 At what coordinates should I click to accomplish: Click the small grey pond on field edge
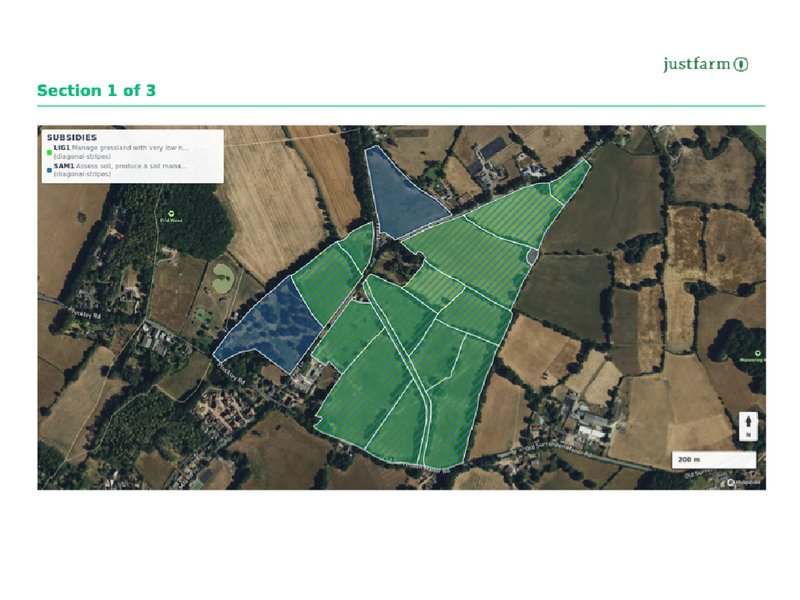tap(533, 256)
